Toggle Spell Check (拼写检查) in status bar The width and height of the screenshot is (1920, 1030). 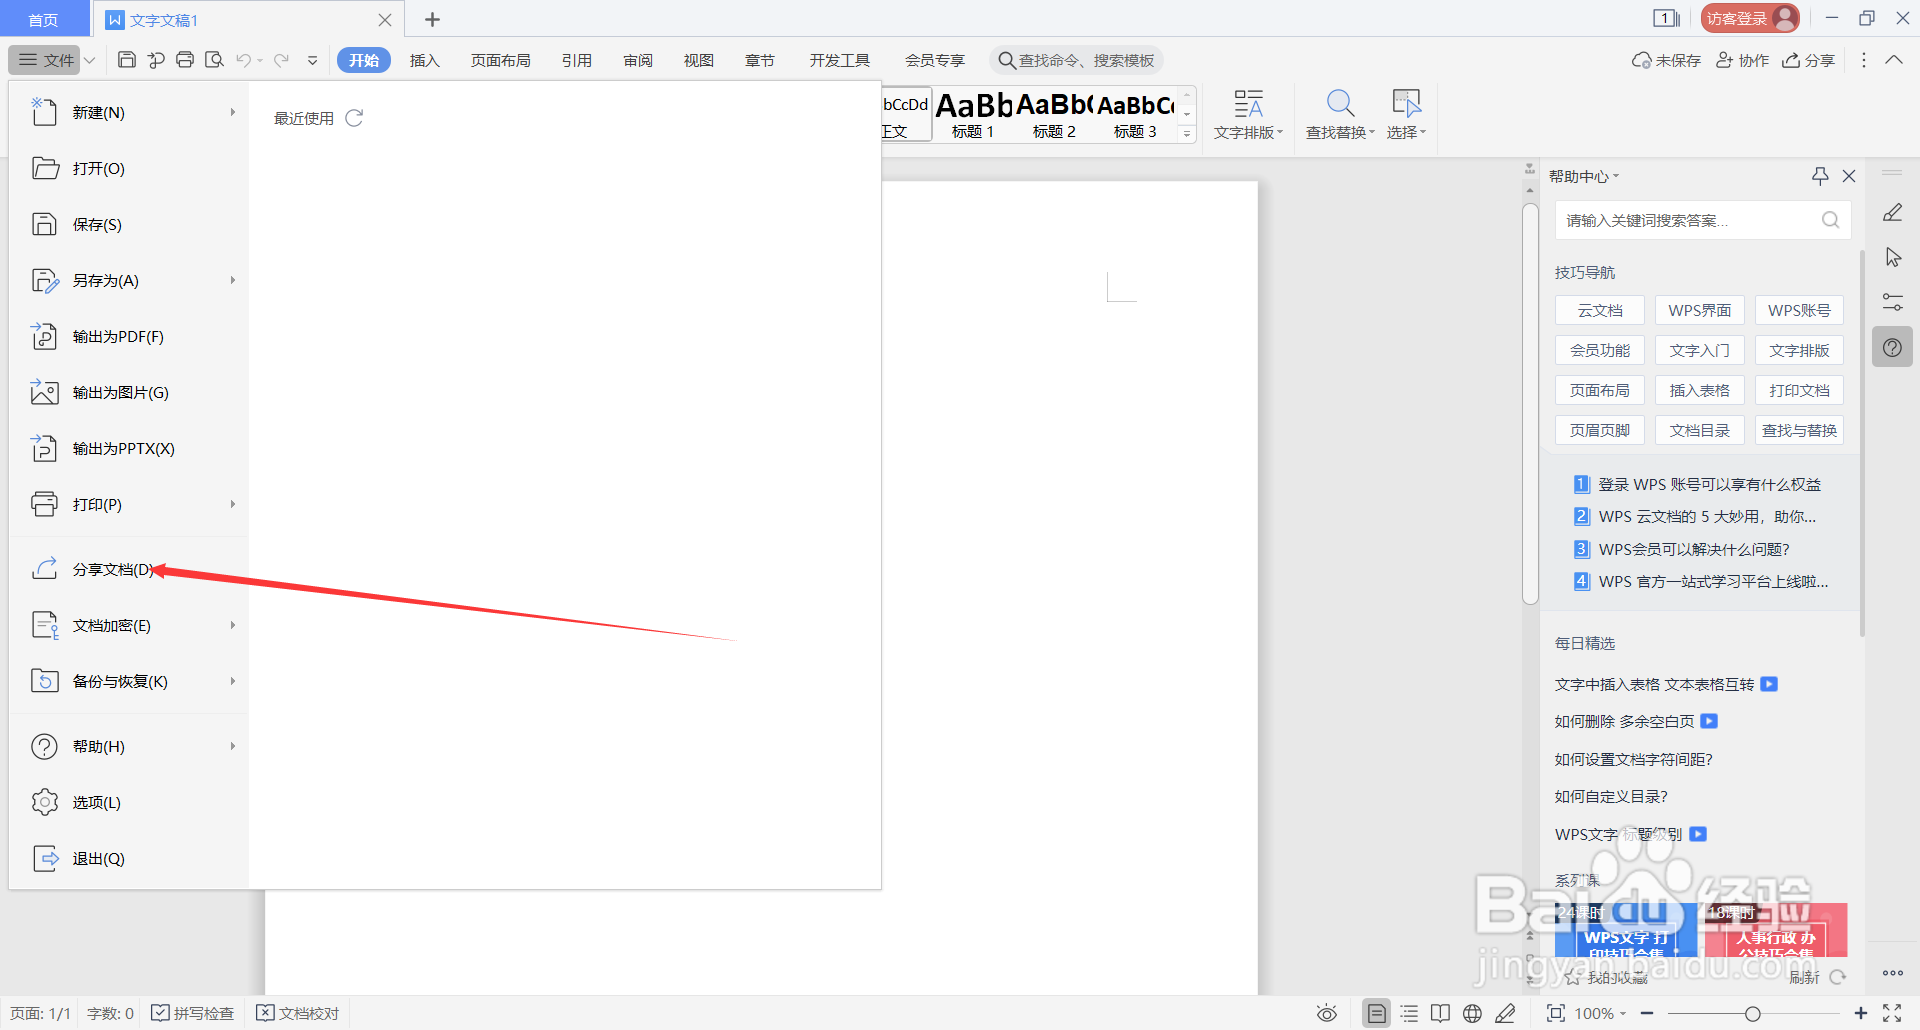[192, 1013]
